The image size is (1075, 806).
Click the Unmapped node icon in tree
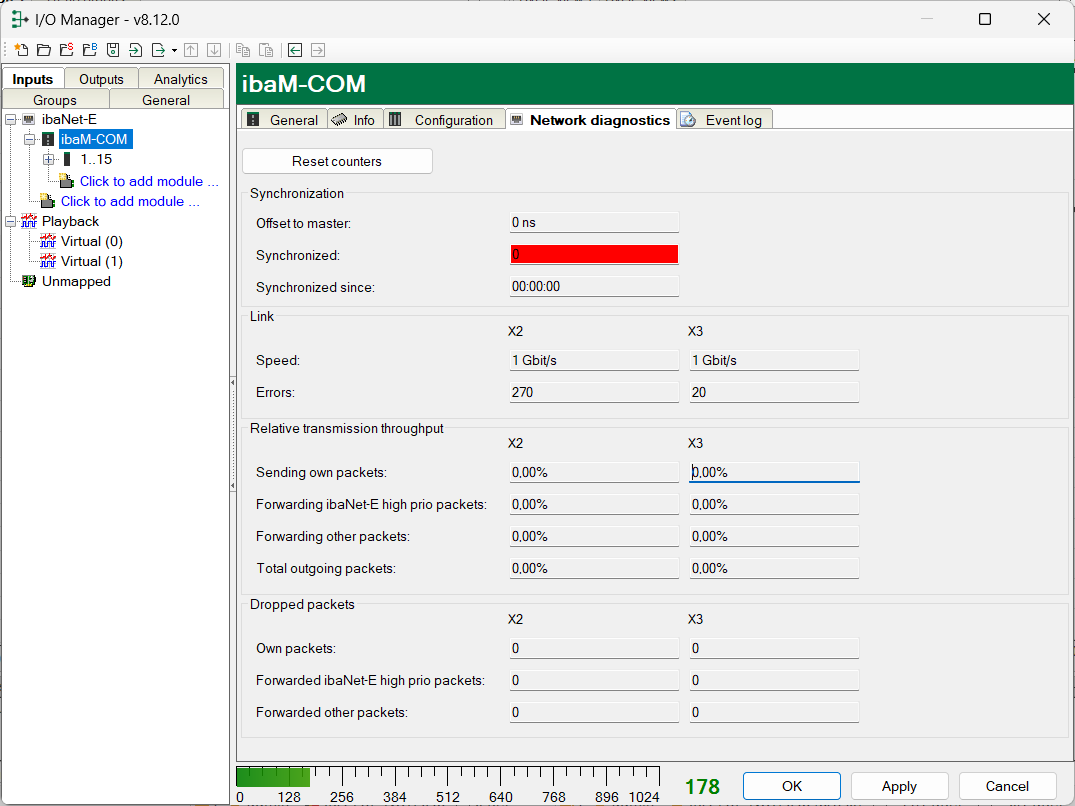tap(29, 281)
